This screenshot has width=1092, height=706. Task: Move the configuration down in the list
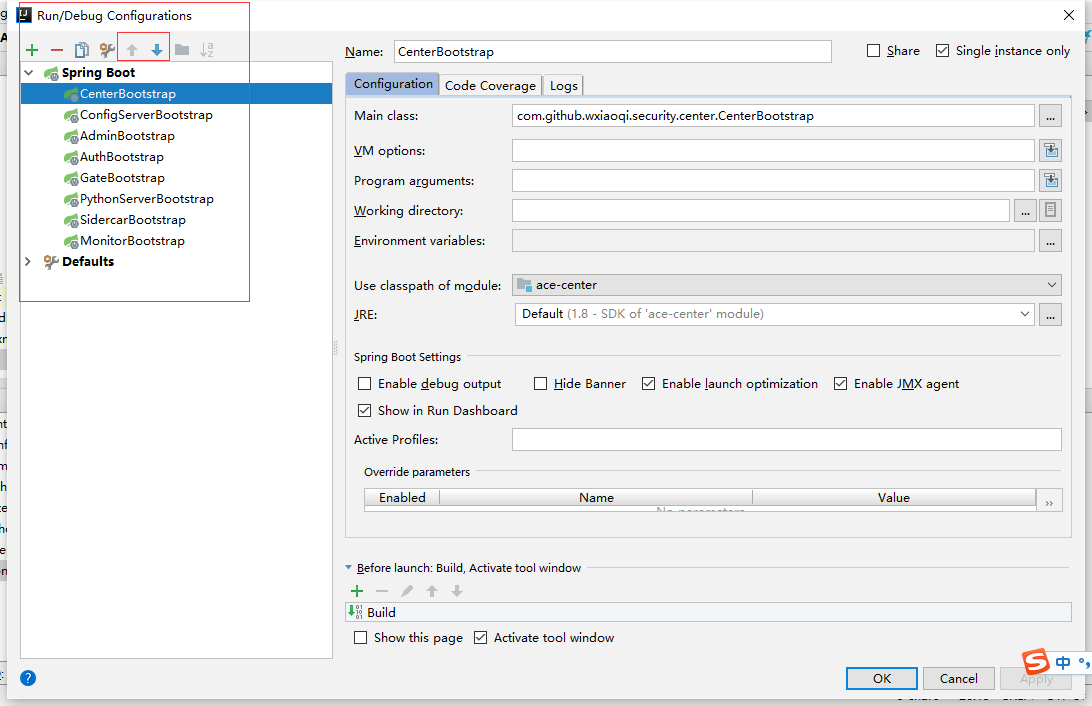tap(157, 50)
